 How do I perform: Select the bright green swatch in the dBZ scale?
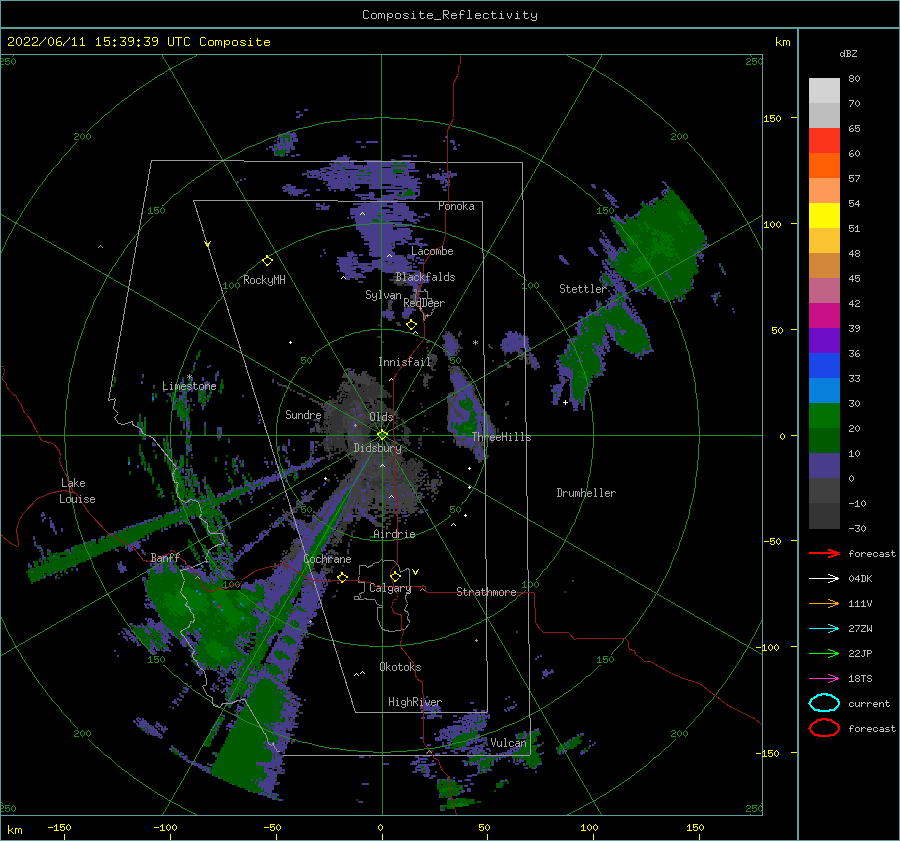(824, 416)
